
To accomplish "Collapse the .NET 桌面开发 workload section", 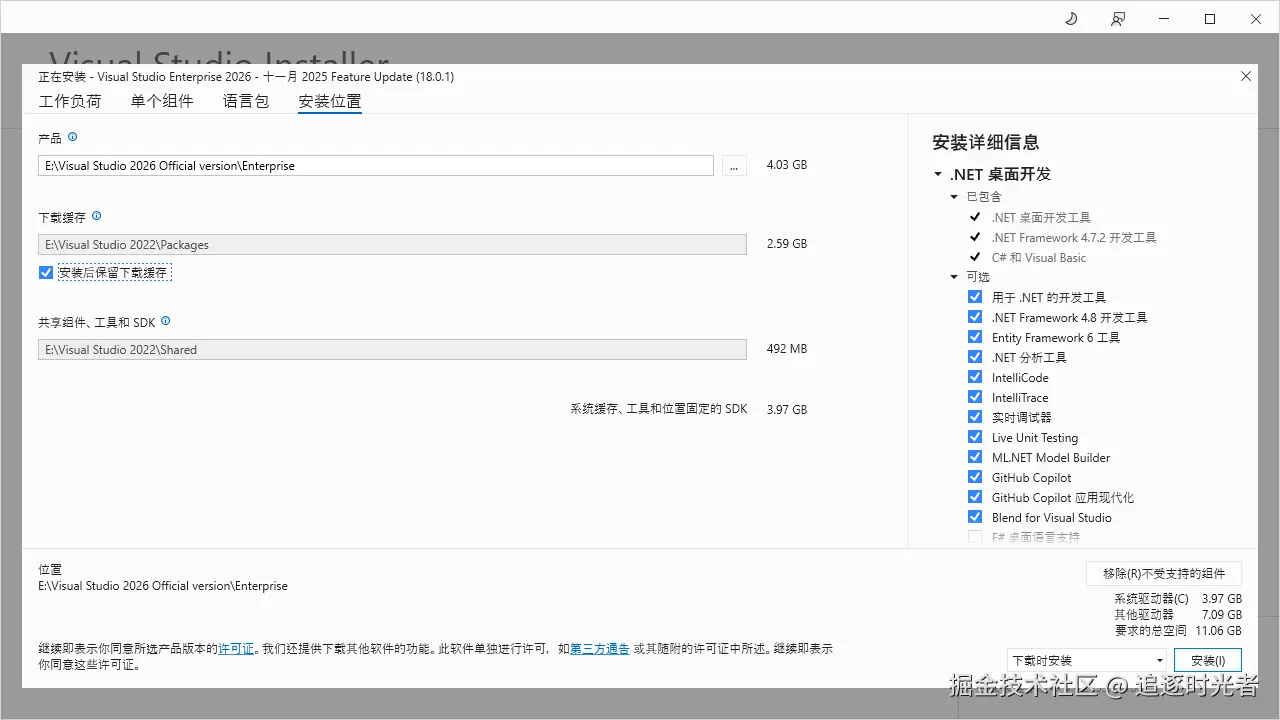I will [938, 174].
